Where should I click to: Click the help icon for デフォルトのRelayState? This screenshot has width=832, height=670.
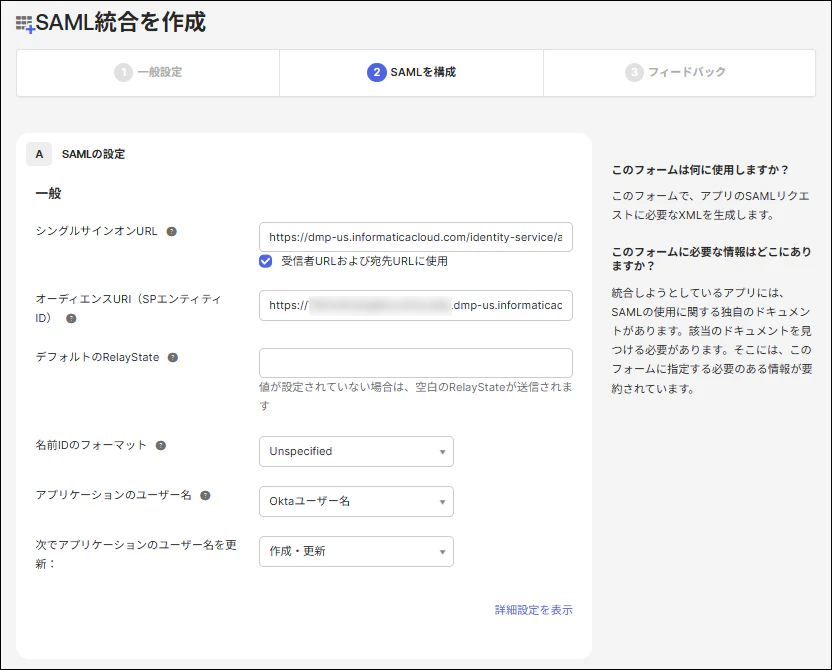174,357
